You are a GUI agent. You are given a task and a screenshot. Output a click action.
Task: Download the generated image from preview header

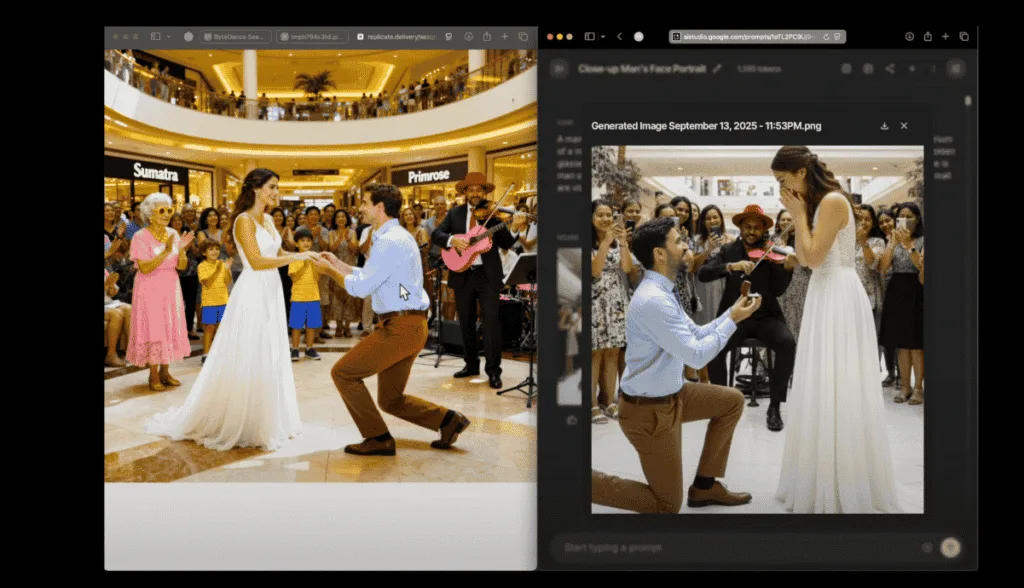point(884,126)
